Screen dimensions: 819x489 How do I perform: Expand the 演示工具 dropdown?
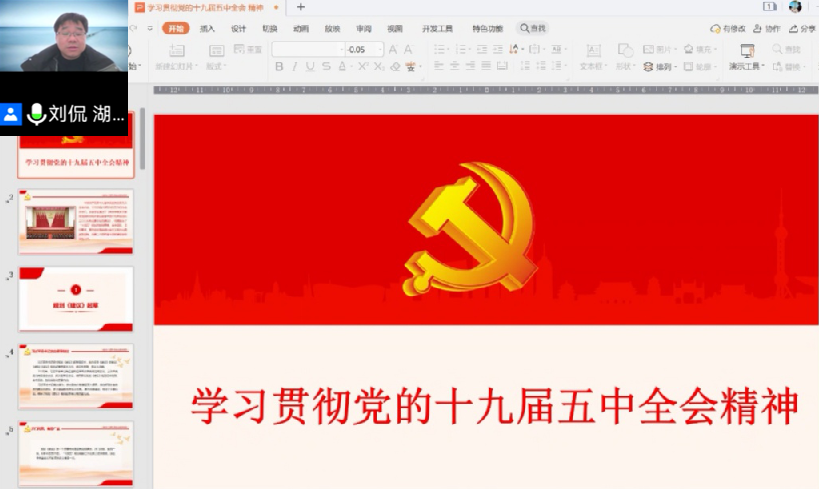coord(746,67)
